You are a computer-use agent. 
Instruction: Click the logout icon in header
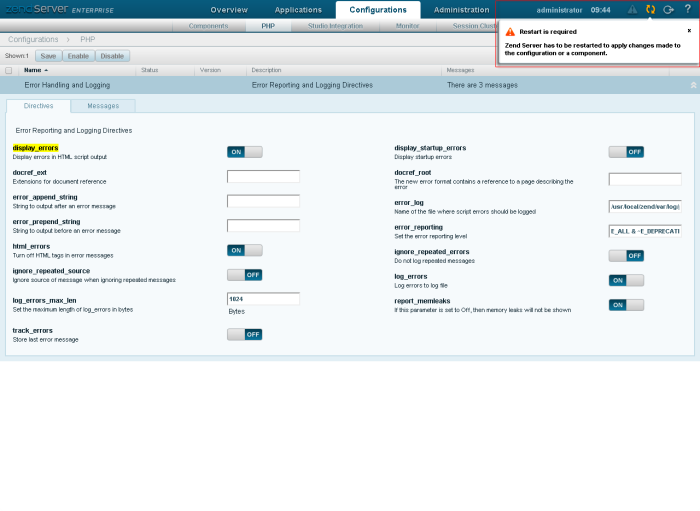tap(668, 9)
